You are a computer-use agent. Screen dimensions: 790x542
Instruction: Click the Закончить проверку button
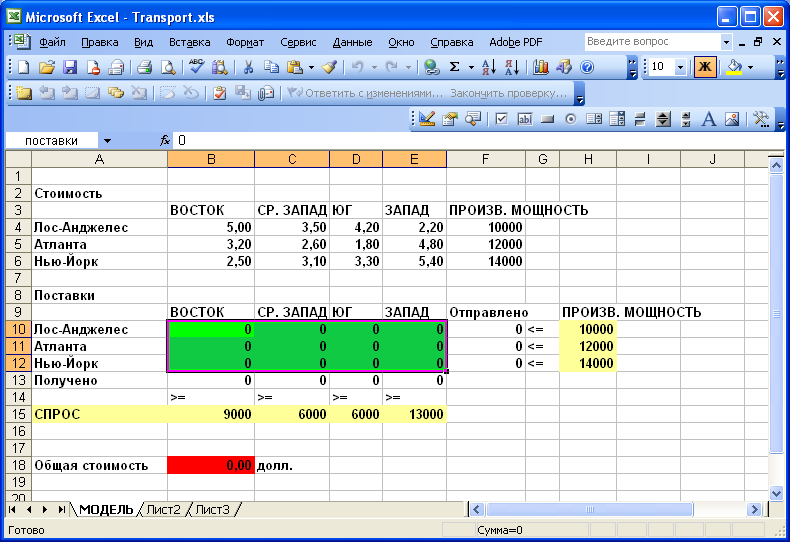(508, 93)
